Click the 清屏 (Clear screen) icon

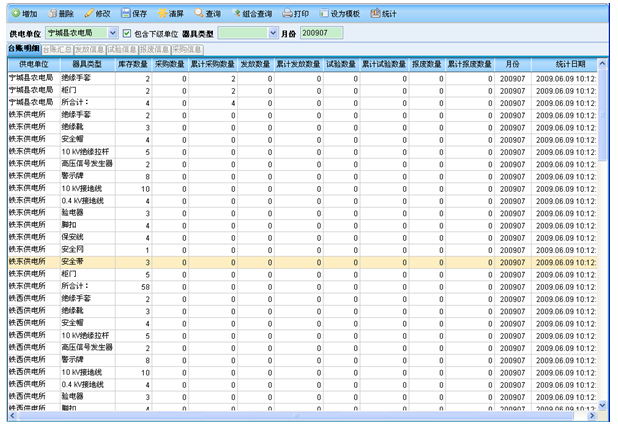coord(162,15)
